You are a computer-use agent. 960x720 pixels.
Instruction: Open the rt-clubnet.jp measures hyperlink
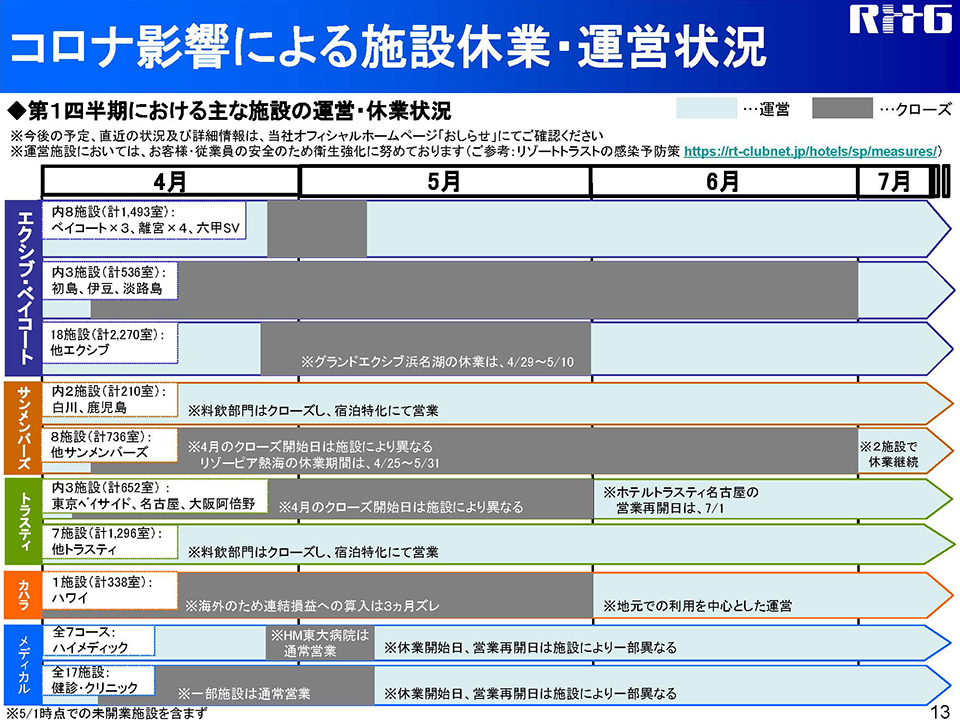click(810, 151)
